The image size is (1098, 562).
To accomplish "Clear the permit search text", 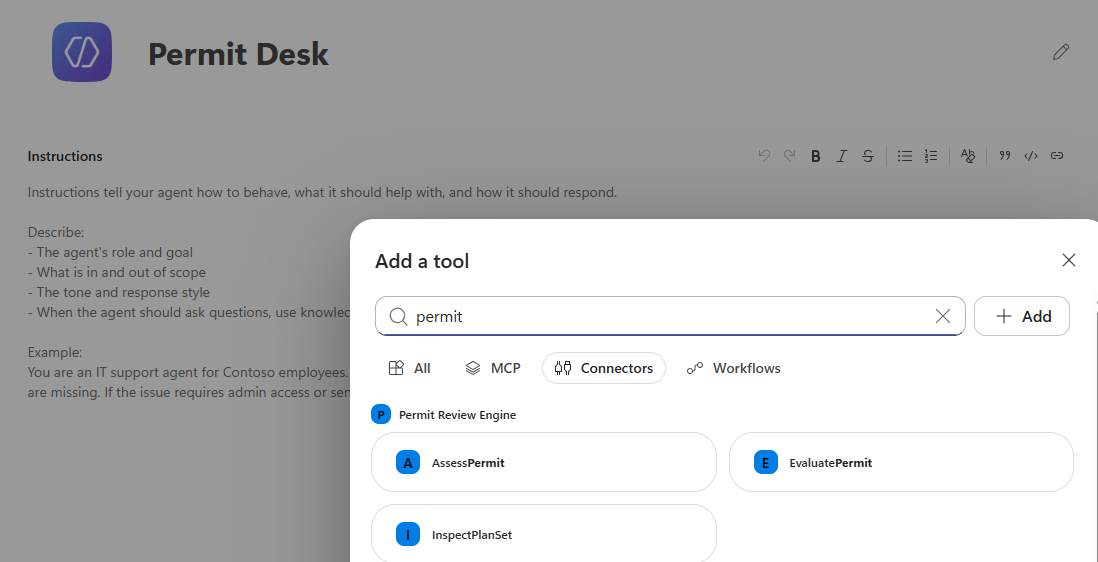I will coord(943,316).
